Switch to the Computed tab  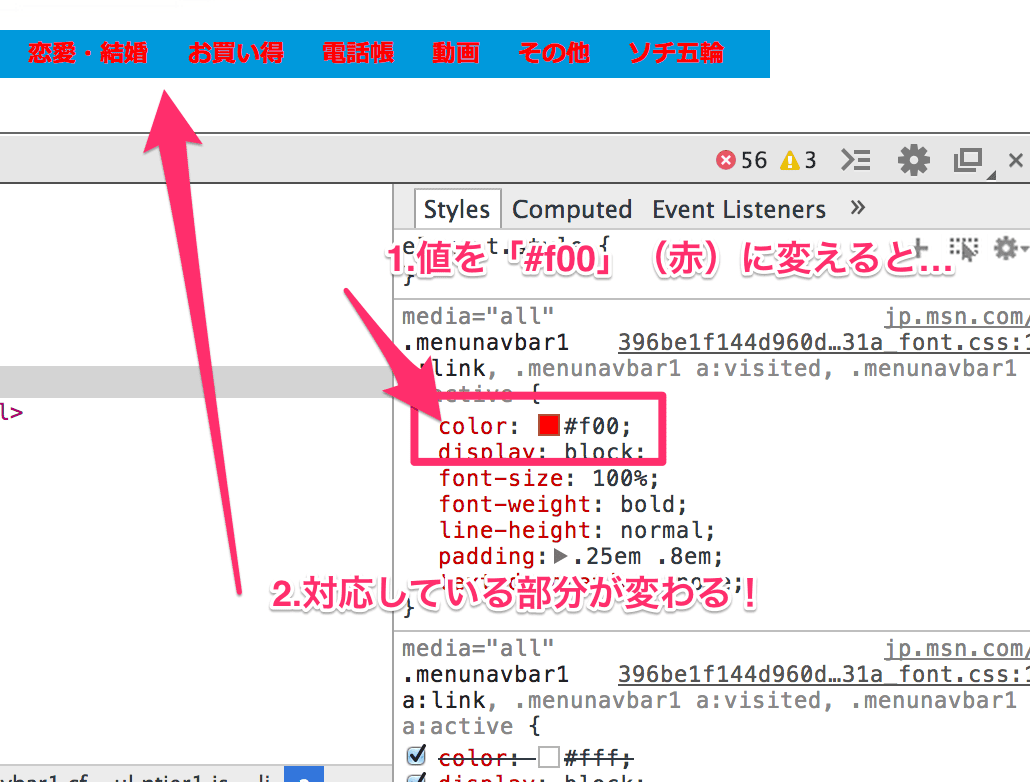click(572, 210)
